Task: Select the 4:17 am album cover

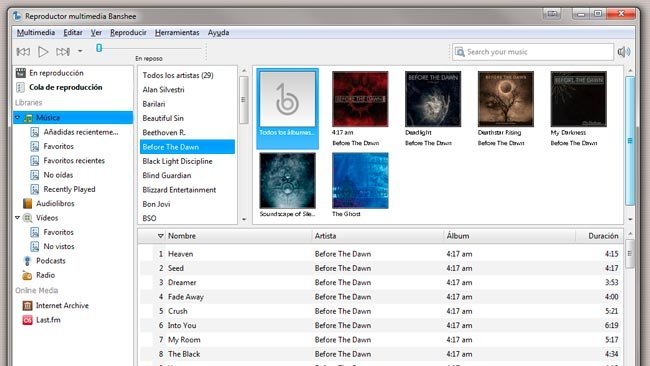Action: [x=360, y=99]
